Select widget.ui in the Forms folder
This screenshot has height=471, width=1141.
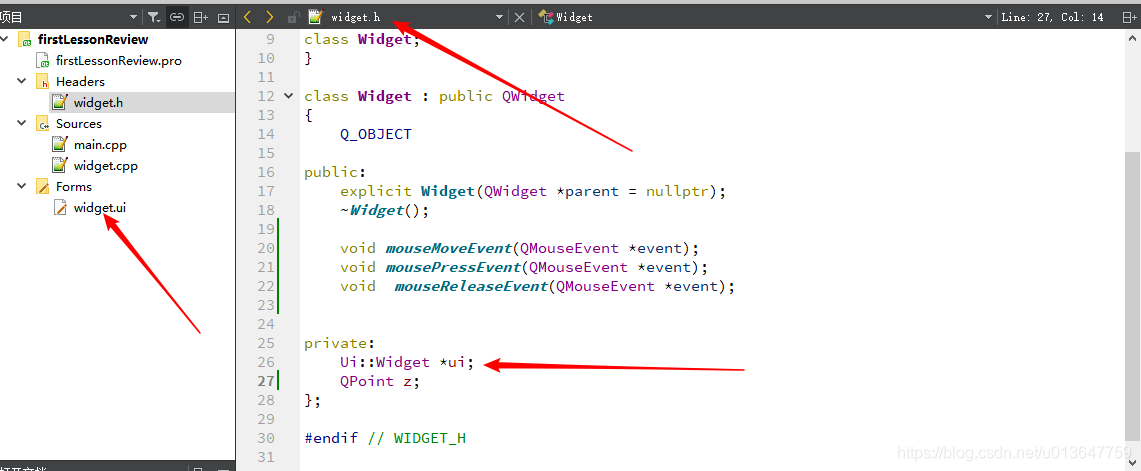[x=100, y=208]
